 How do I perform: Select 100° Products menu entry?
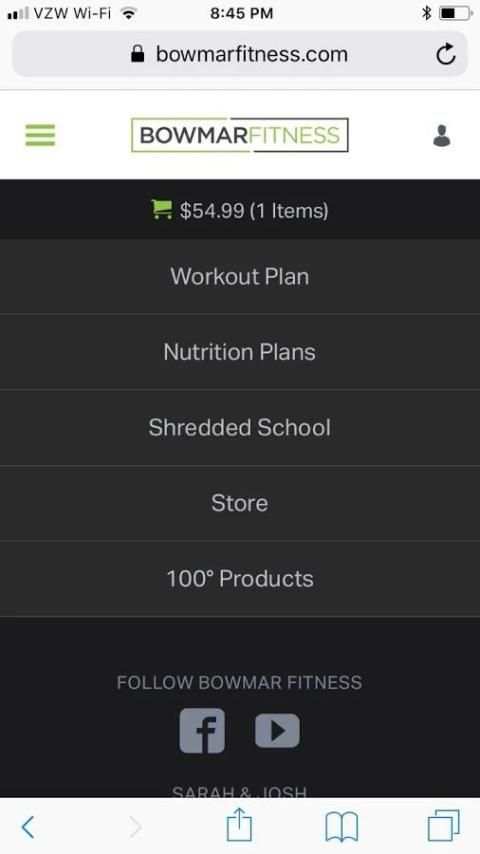240,579
